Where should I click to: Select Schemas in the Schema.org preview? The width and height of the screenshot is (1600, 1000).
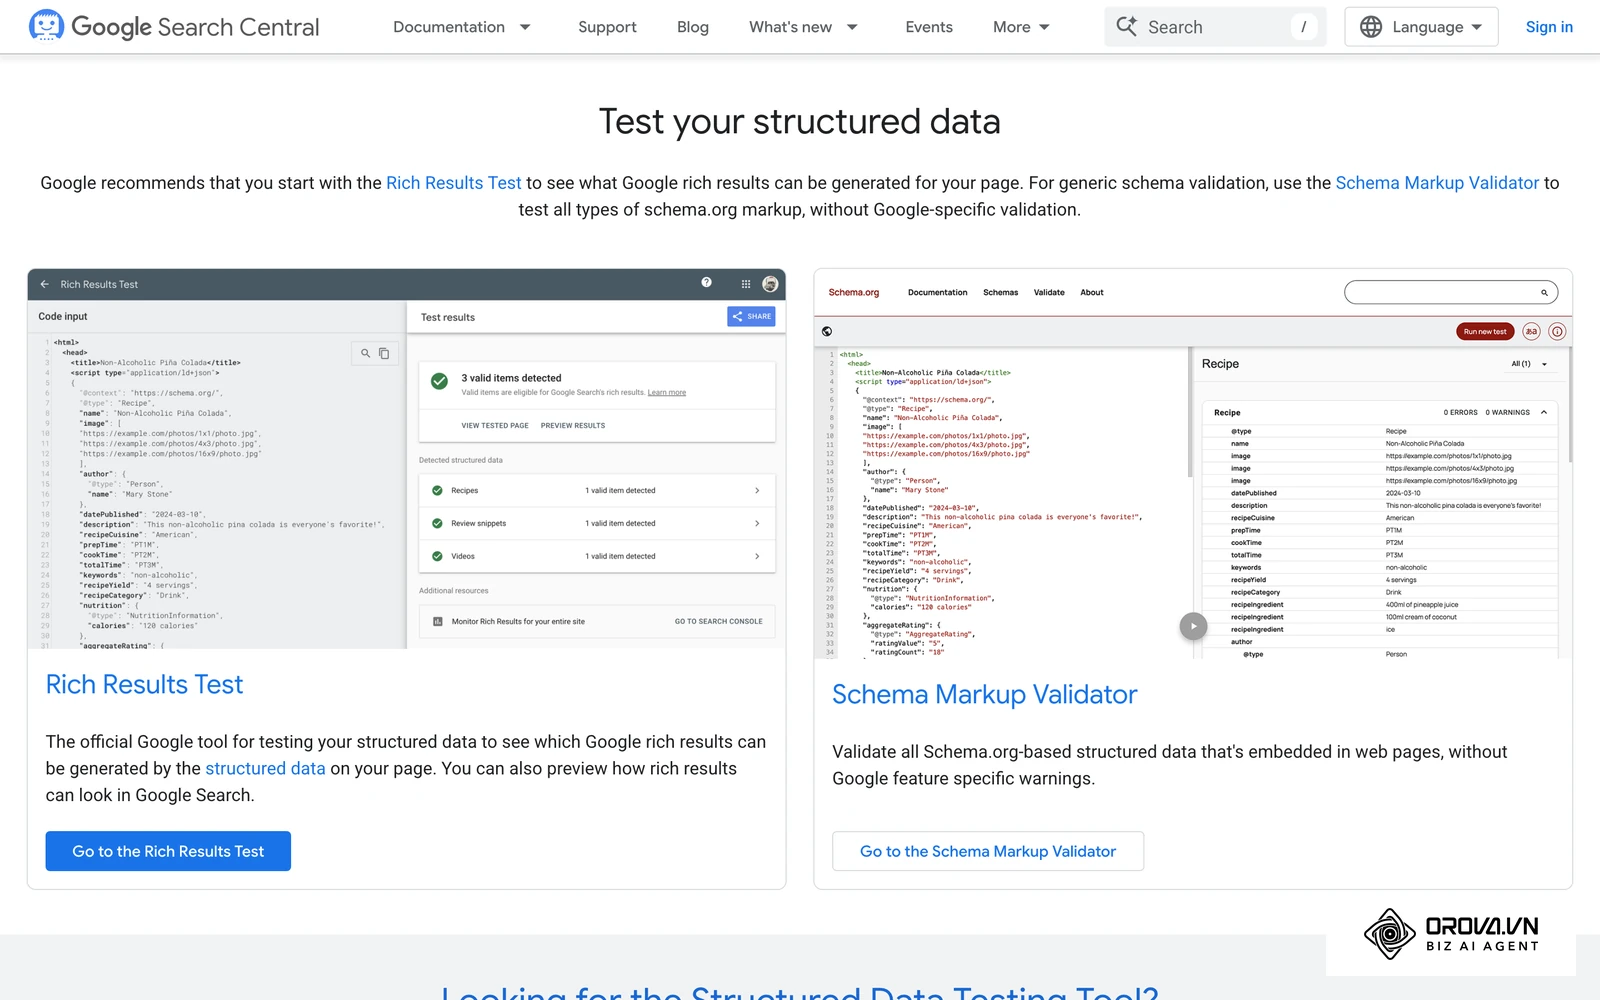(1000, 293)
